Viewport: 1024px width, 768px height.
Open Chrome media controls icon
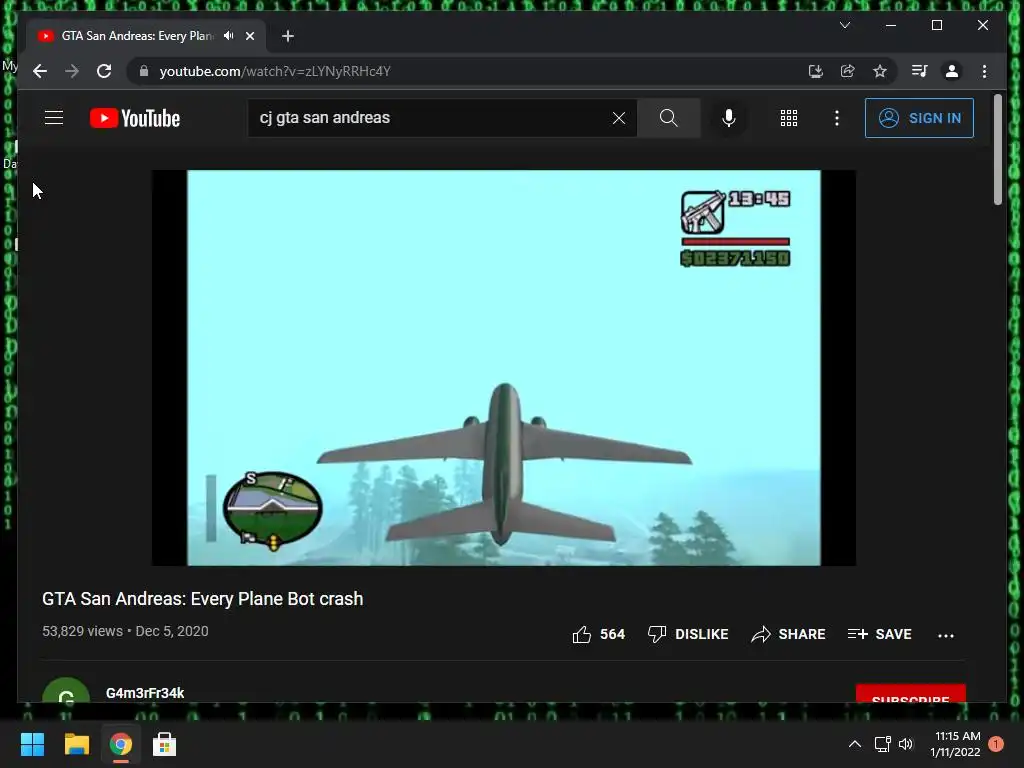[920, 71]
